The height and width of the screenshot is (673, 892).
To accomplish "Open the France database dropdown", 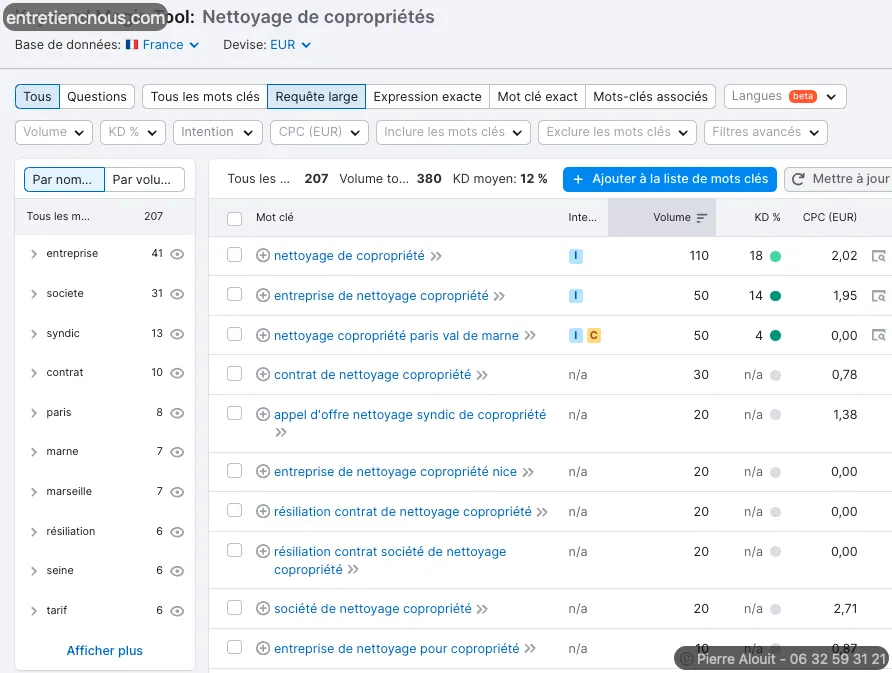I will point(163,45).
